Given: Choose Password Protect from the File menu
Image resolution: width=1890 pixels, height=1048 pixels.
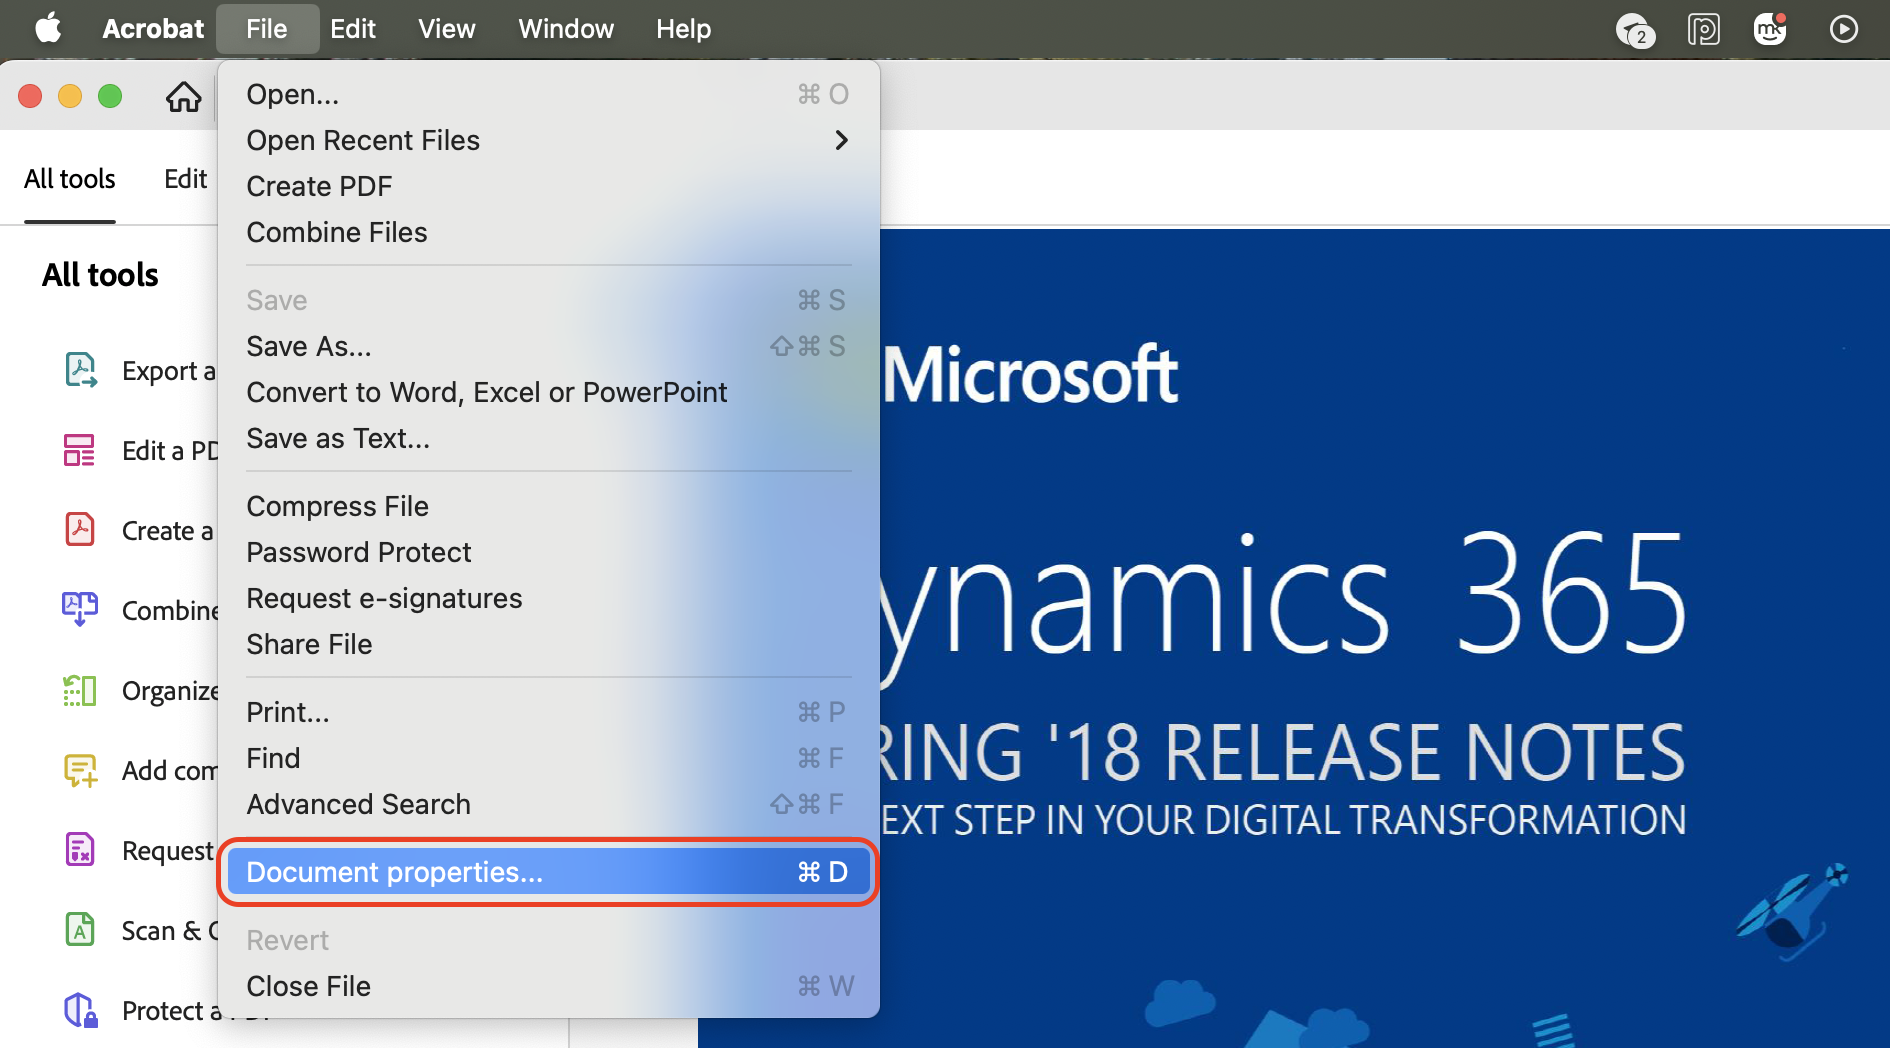Looking at the screenshot, I should [358, 552].
